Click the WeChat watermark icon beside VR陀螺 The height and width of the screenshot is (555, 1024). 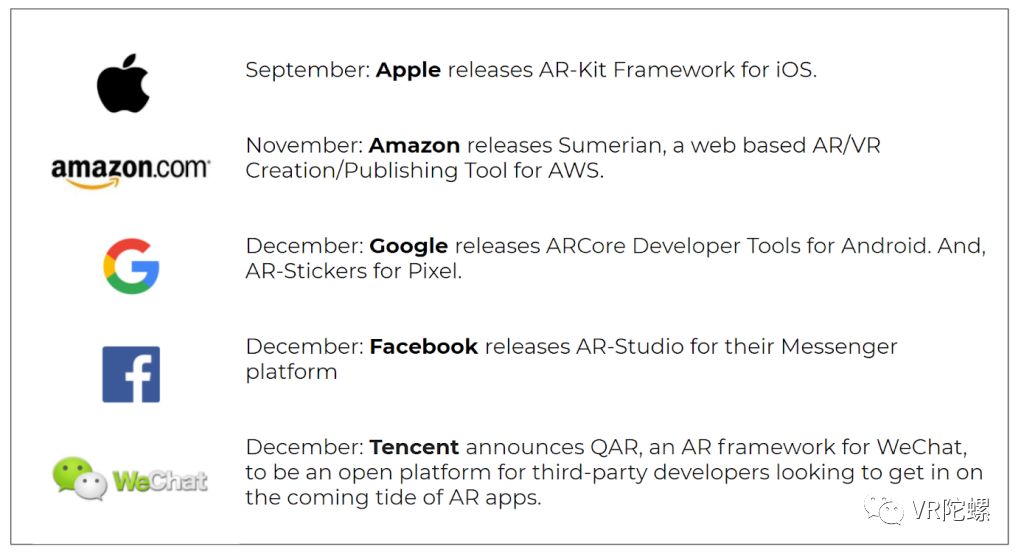(884, 509)
